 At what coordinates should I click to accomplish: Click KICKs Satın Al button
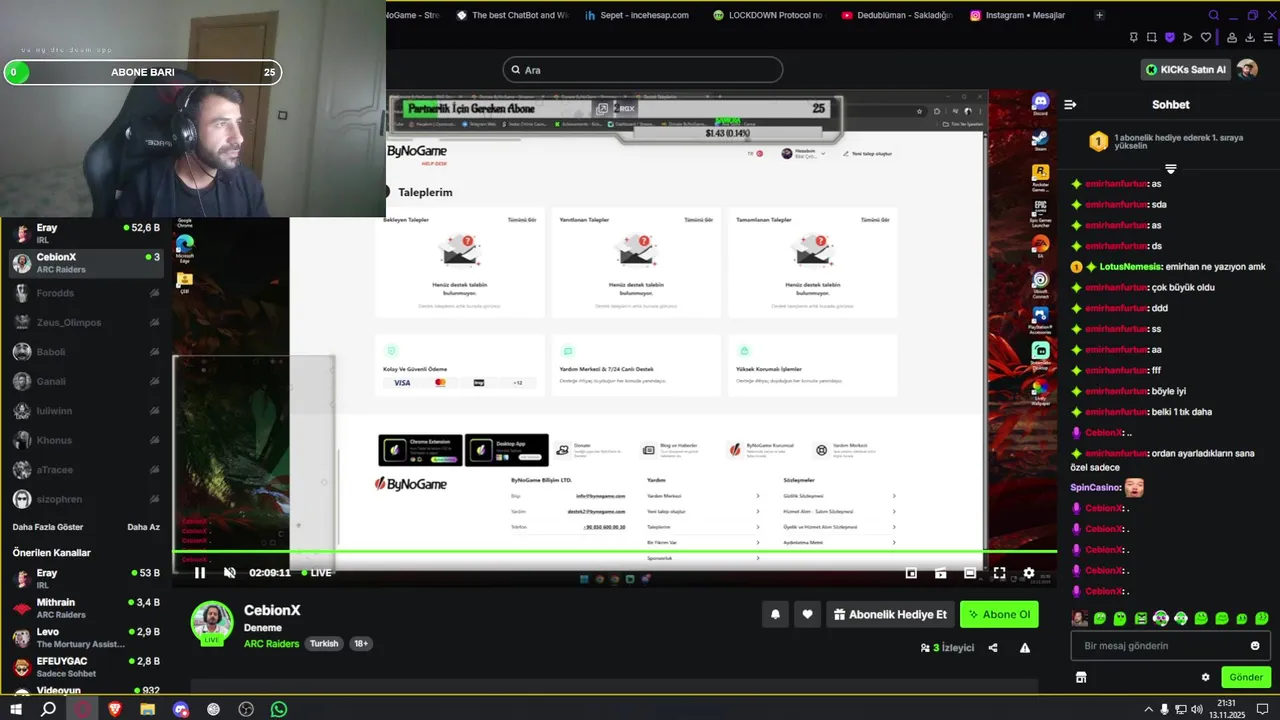pos(1185,69)
